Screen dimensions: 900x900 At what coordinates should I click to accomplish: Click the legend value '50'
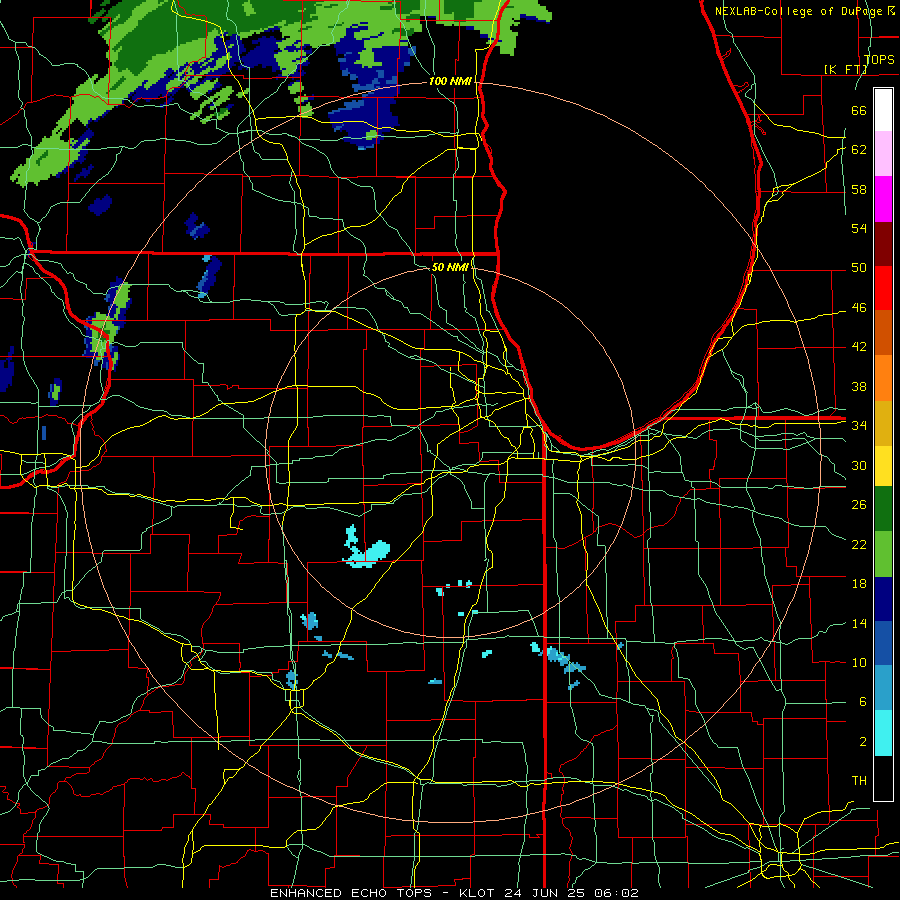tap(859, 268)
